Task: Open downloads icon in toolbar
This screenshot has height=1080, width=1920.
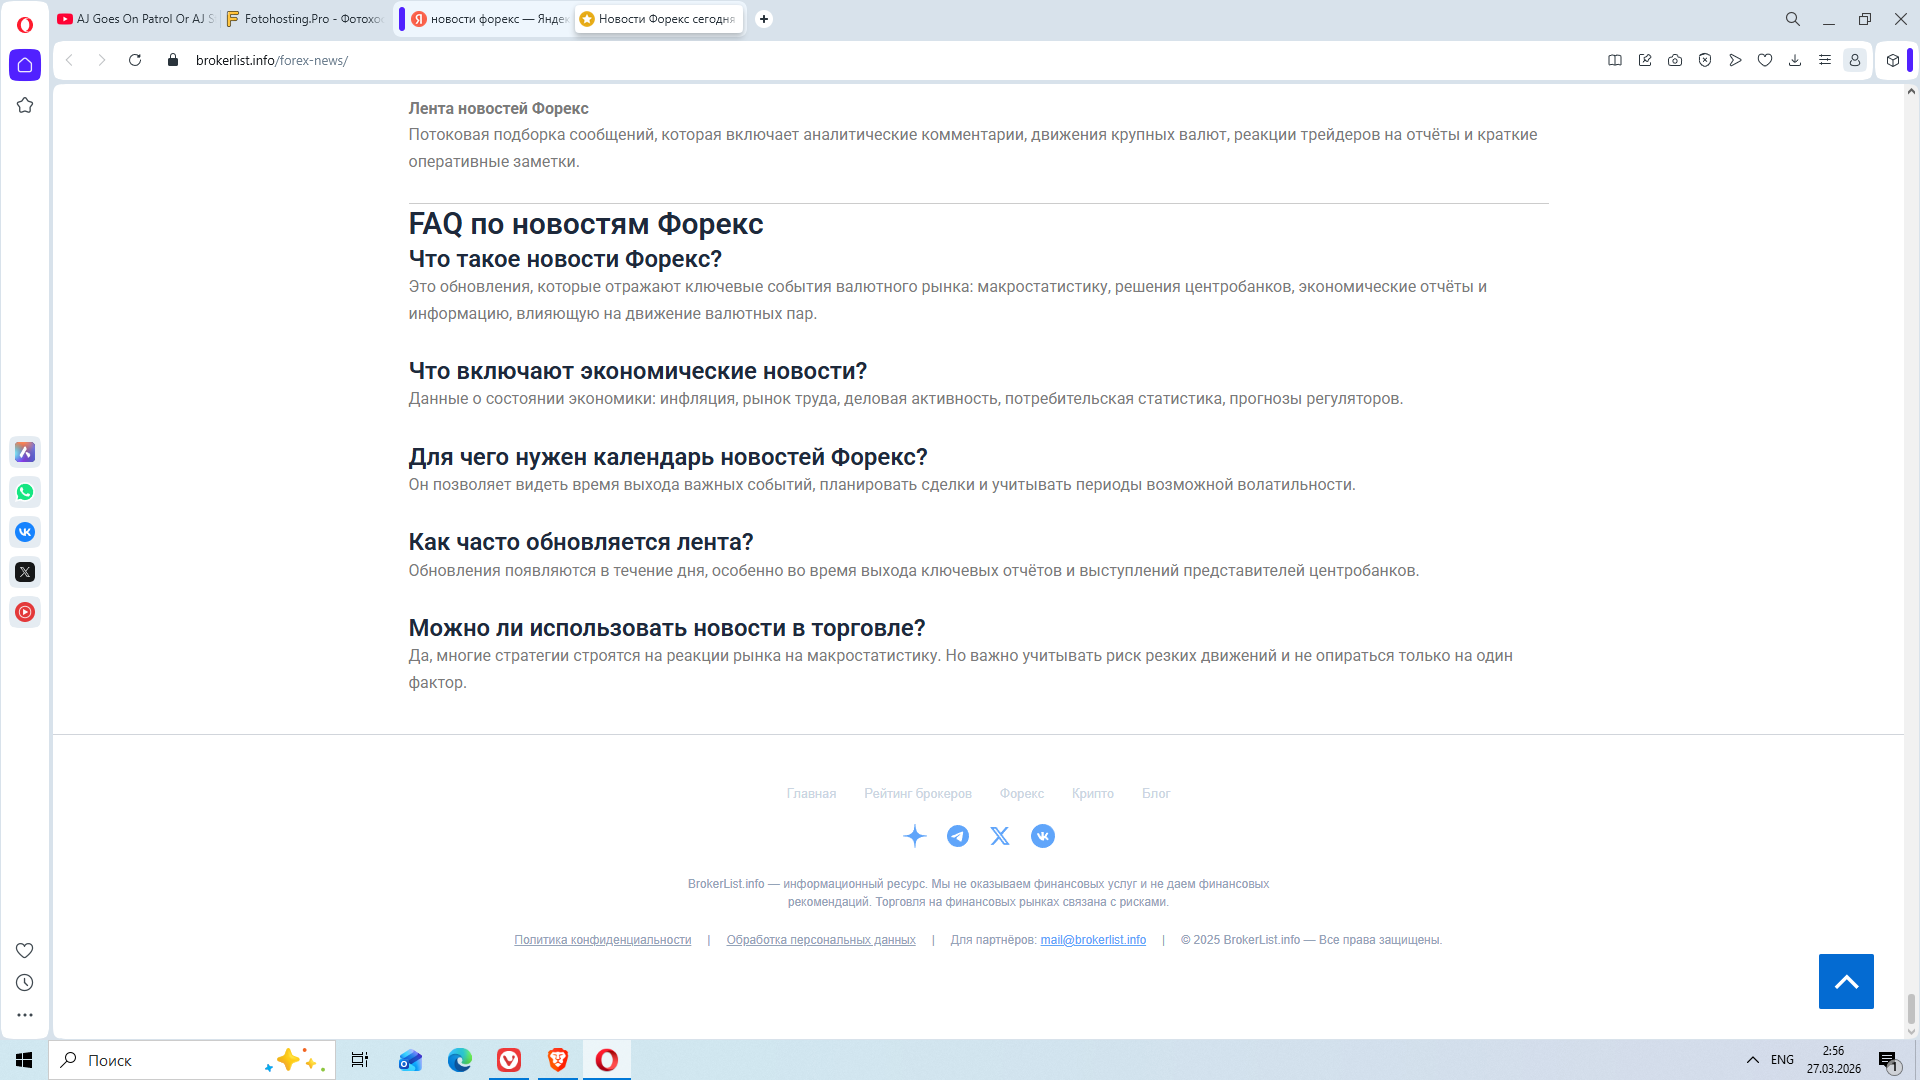Action: 1795,60
